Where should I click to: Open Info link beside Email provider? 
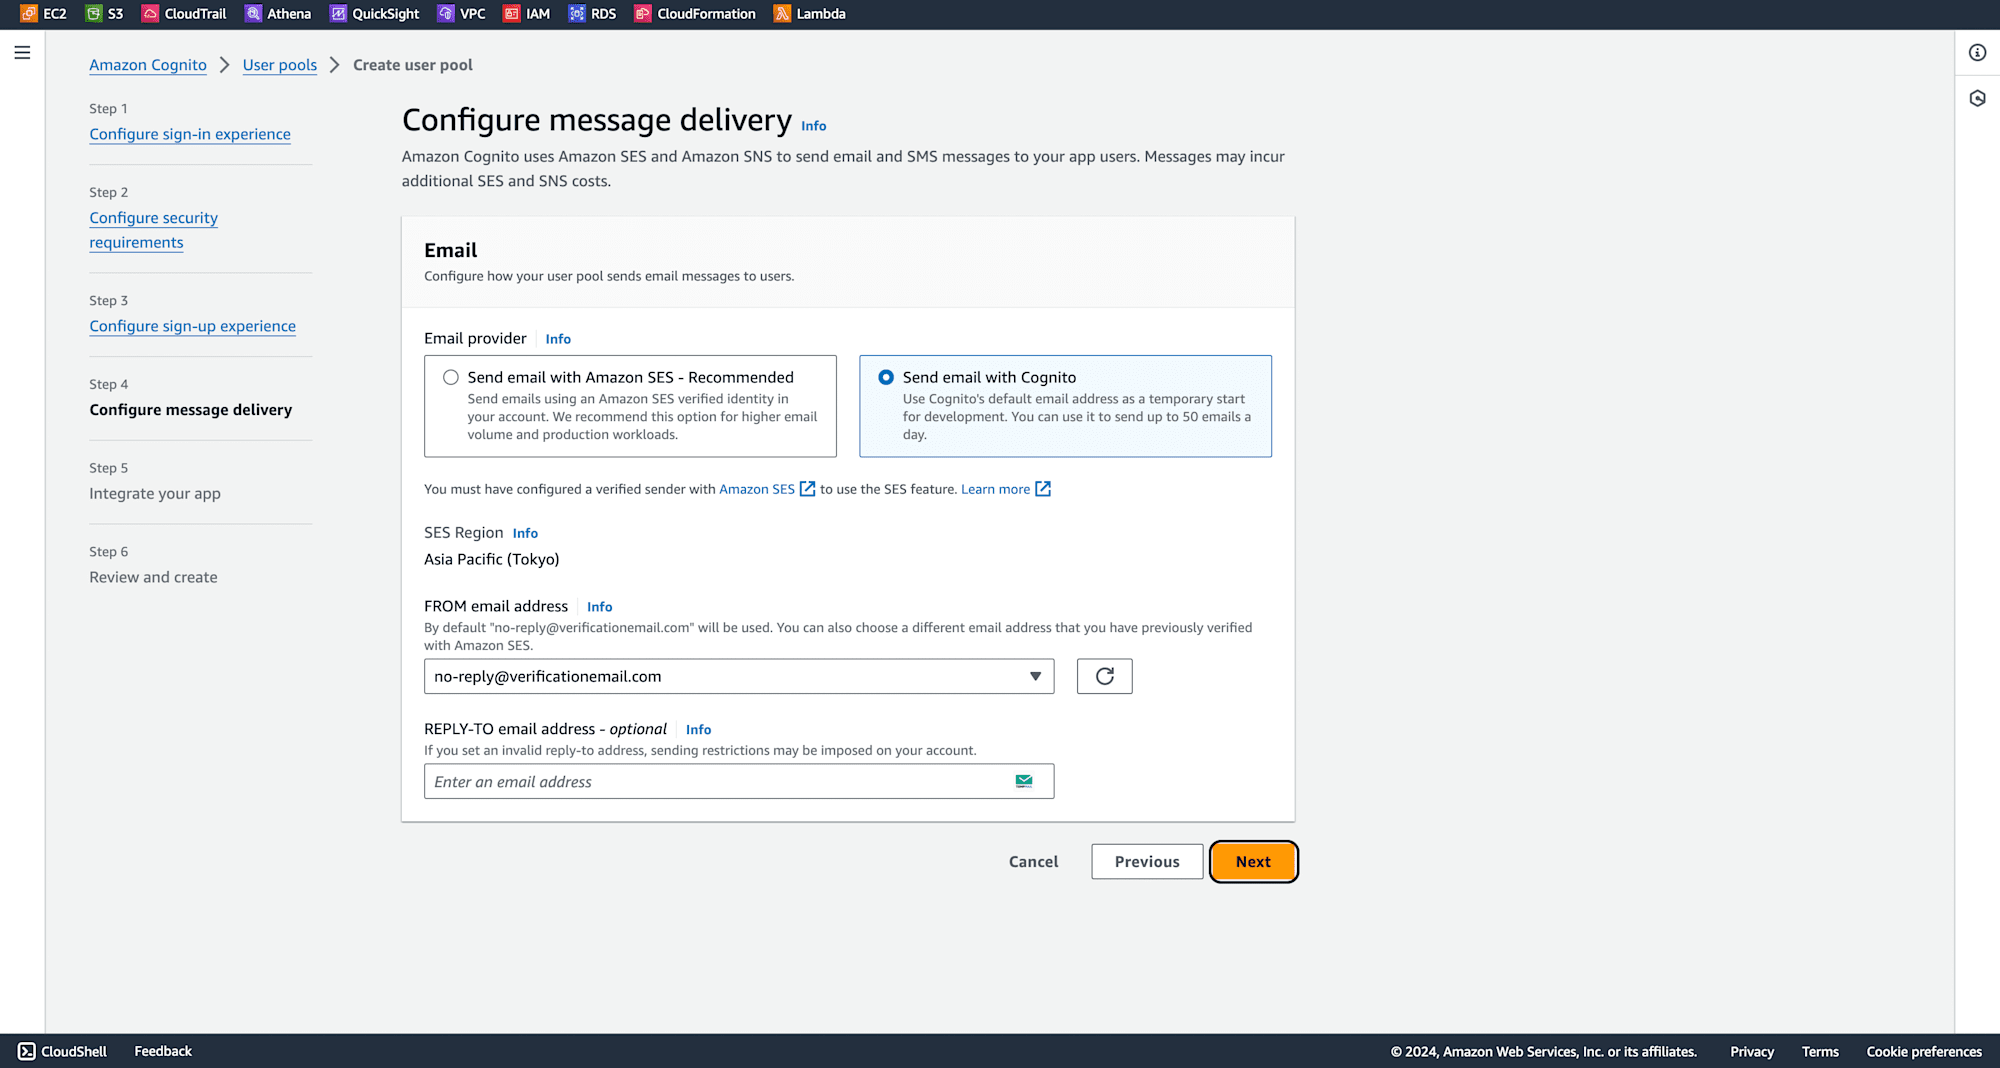coord(558,339)
